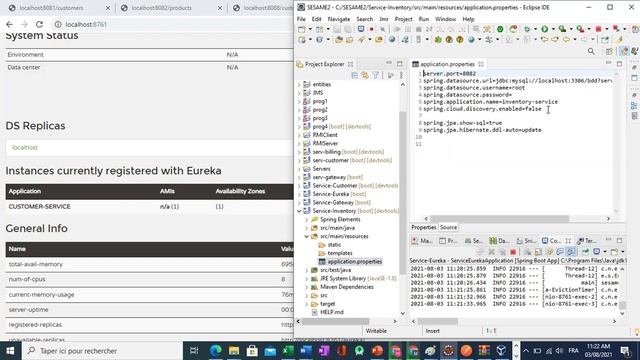Open File Explorer from taskbar
Image resolution: width=640 pixels, height=360 pixels.
tap(234, 351)
